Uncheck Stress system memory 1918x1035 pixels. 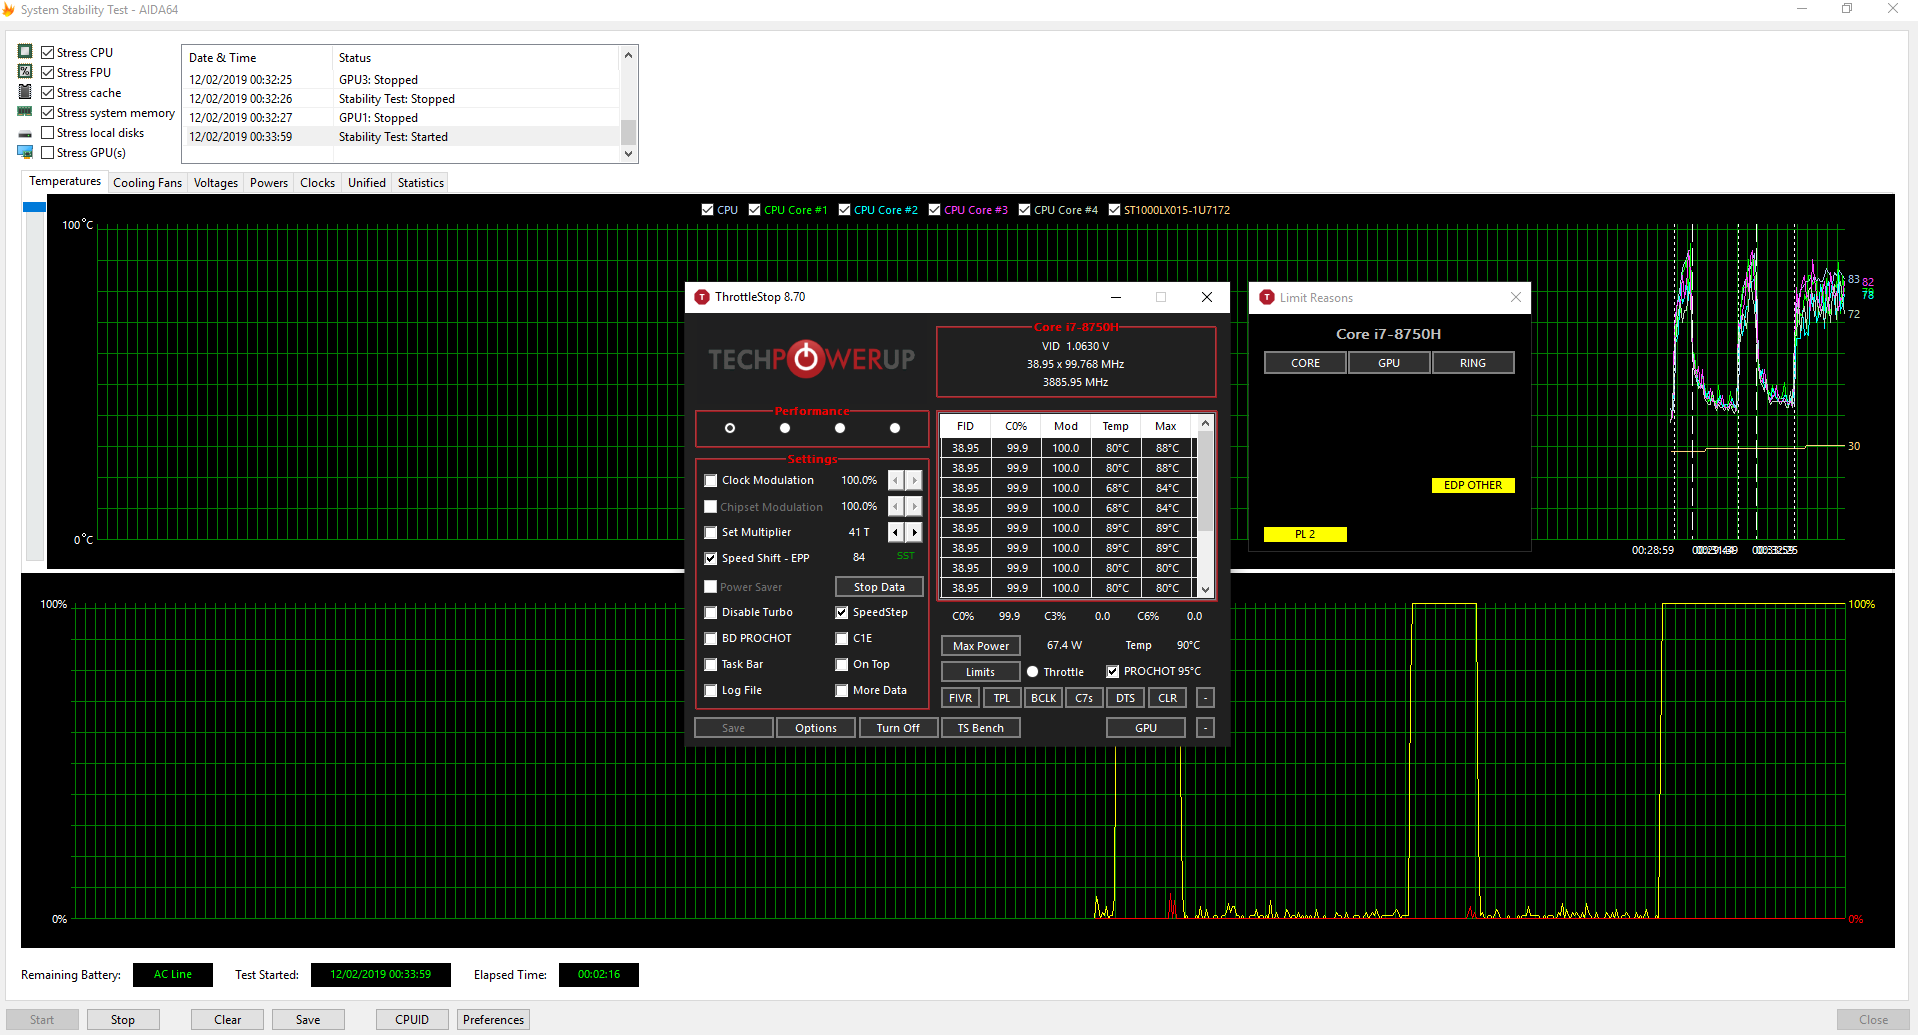pos(47,112)
